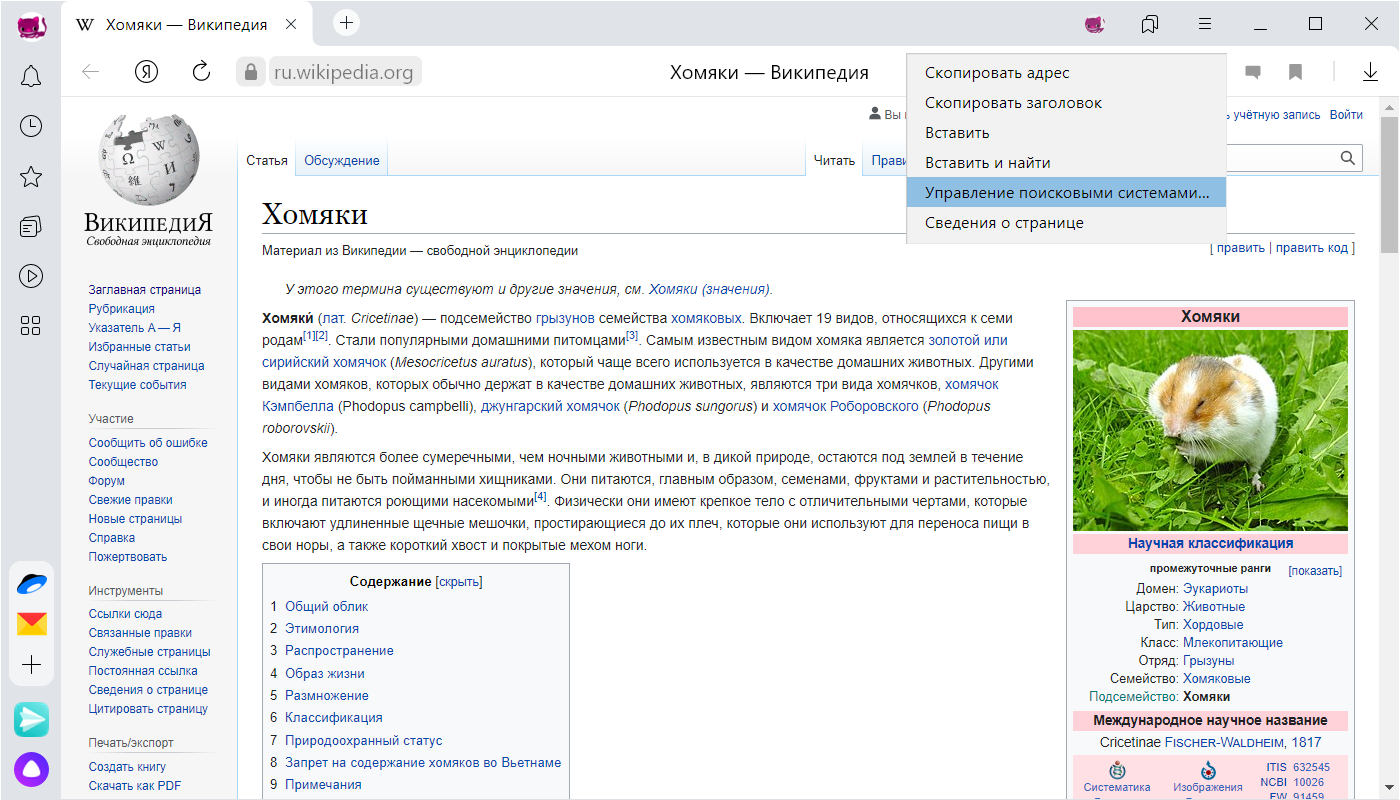Open tab groups icon in title bar
This screenshot has height=800, width=1400.
[x=1150, y=23]
